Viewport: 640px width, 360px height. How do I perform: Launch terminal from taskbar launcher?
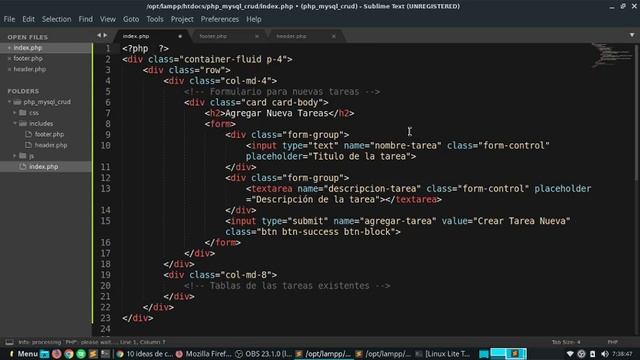[x=105, y=354]
